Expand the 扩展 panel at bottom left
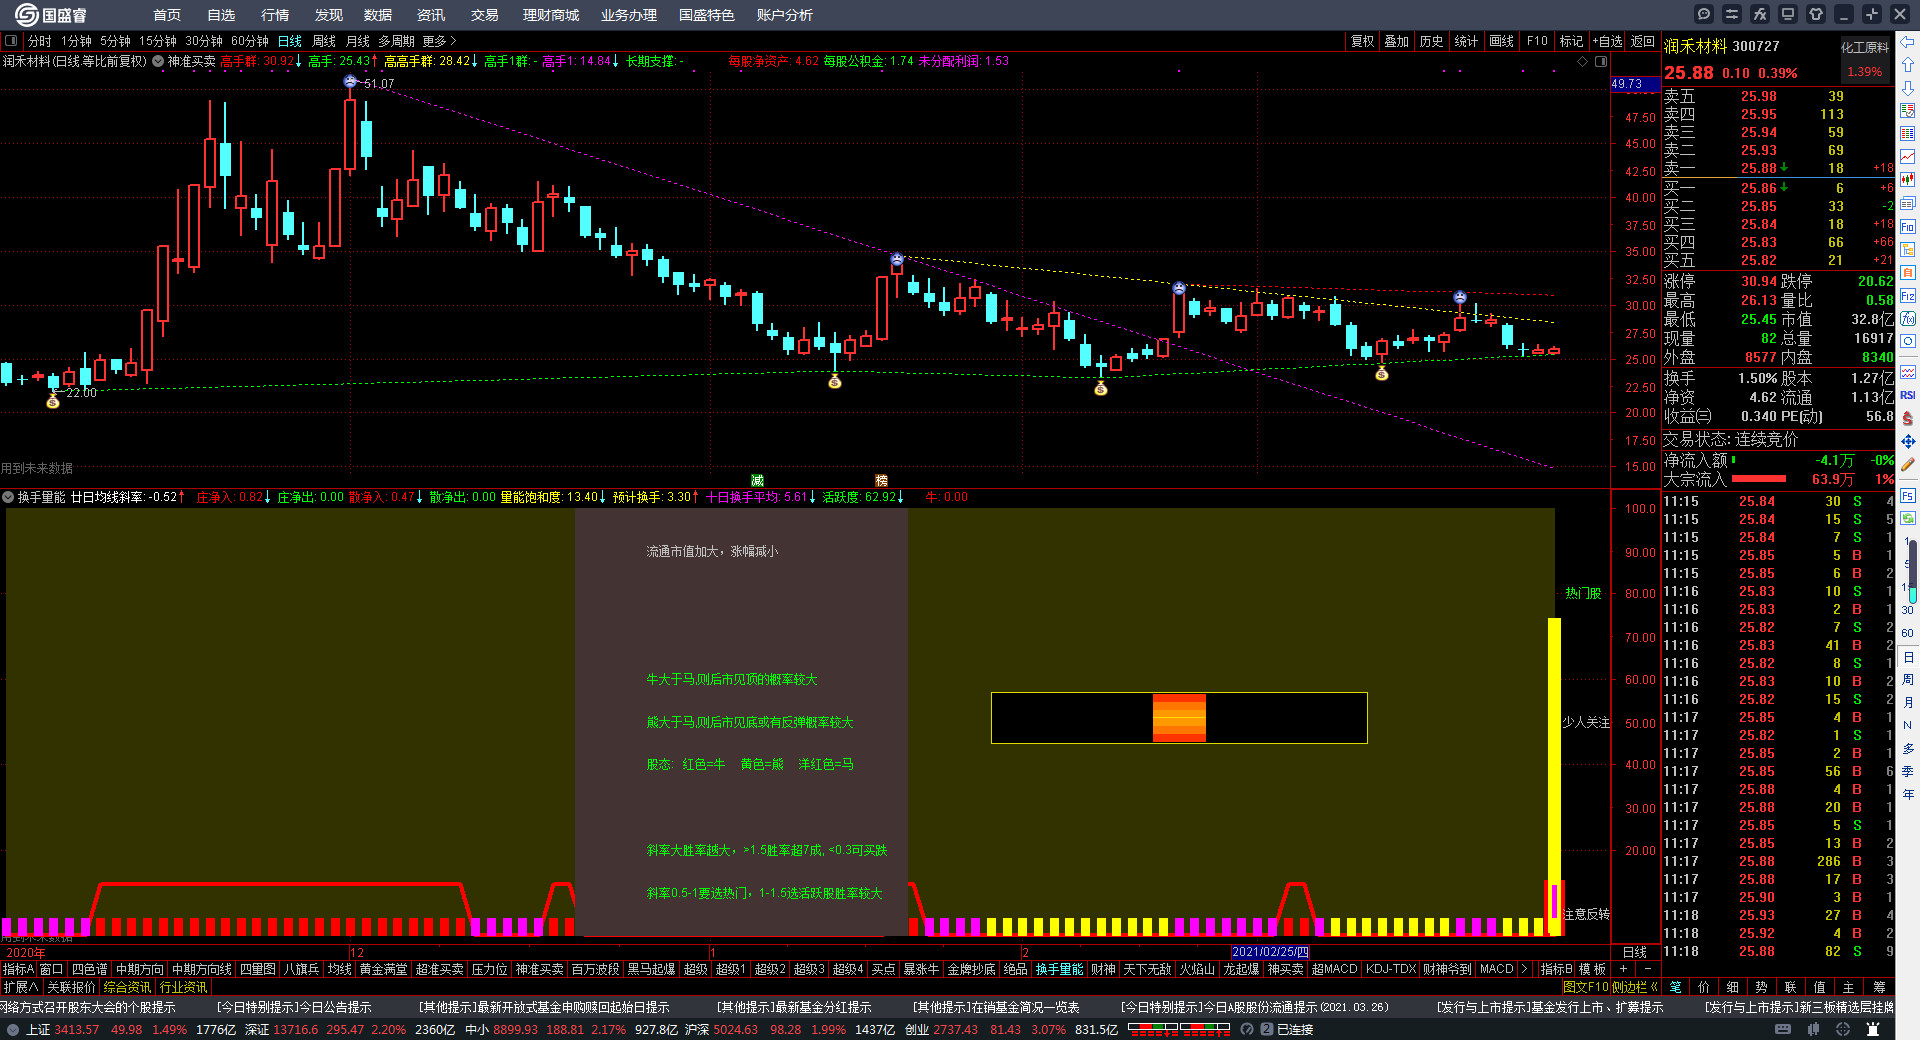Screen dimensions: 1920x1040 point(21,987)
